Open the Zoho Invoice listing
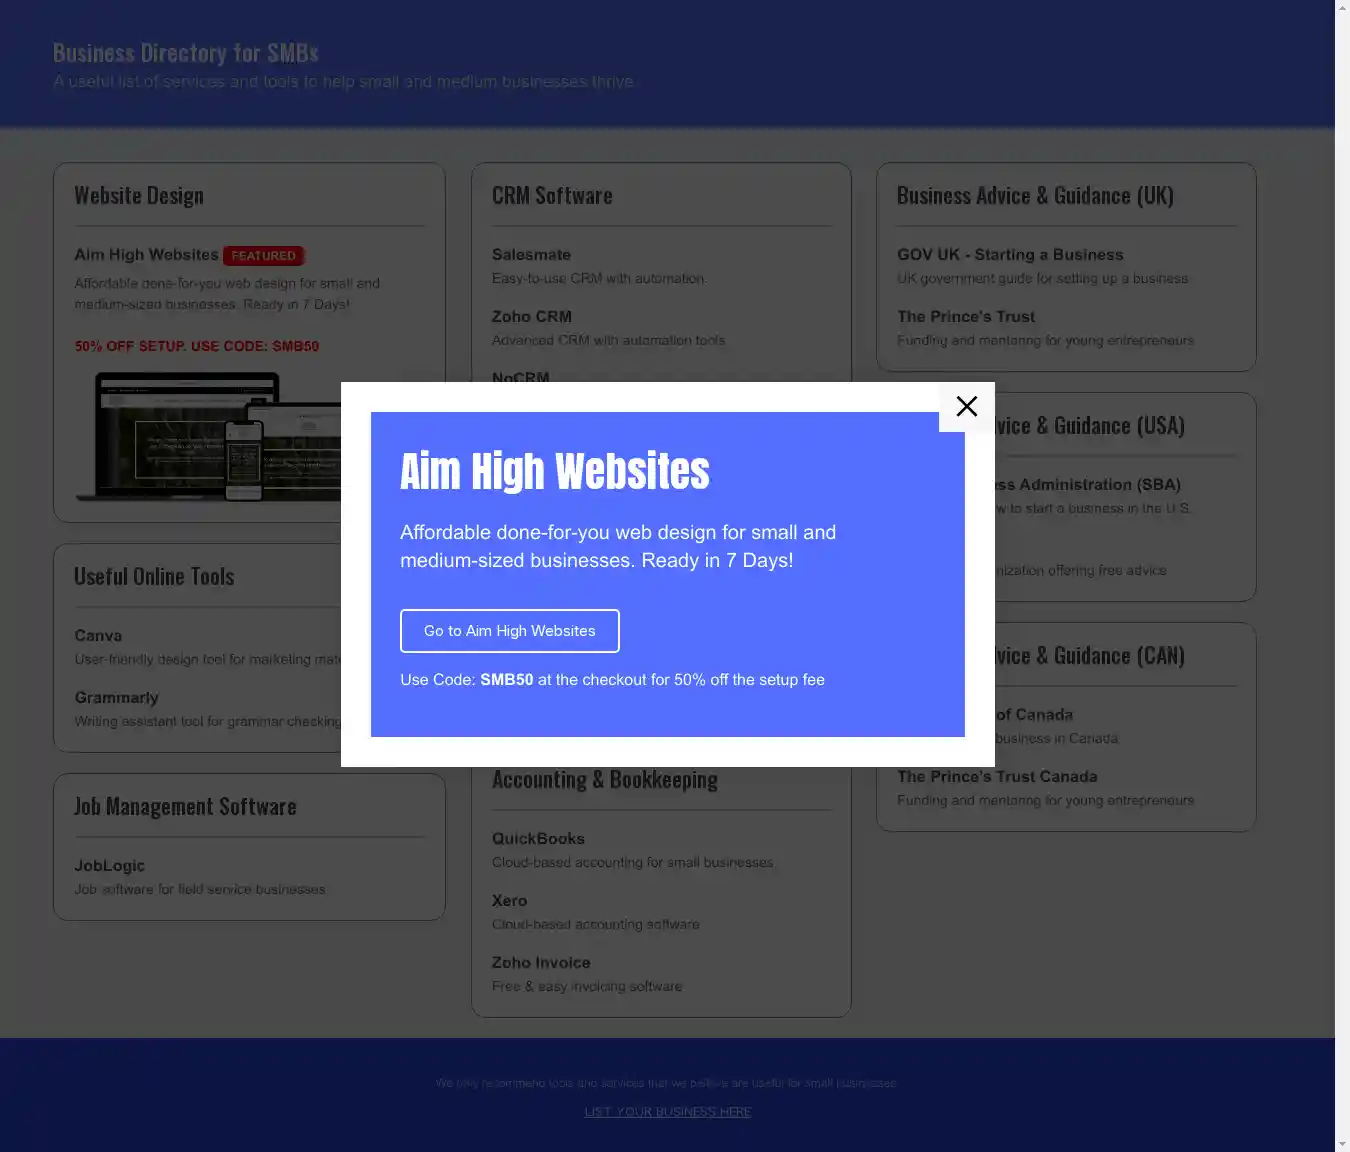Image resolution: width=1350 pixels, height=1152 pixels. [x=540, y=963]
